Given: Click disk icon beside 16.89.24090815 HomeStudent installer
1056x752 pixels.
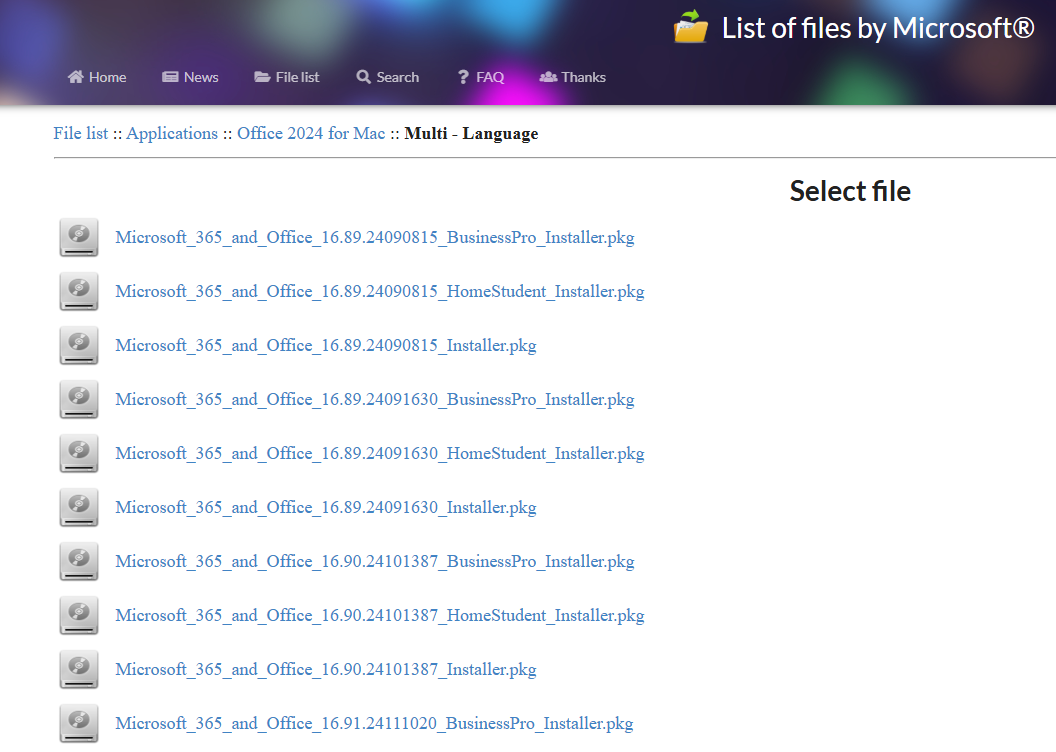Looking at the screenshot, I should coord(79,292).
